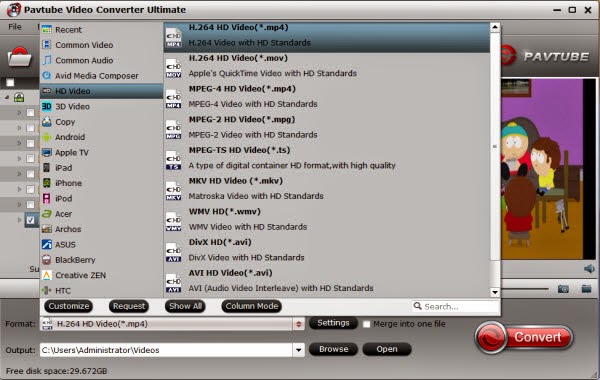Click the DivX HD AVI format icon

(x=173, y=252)
